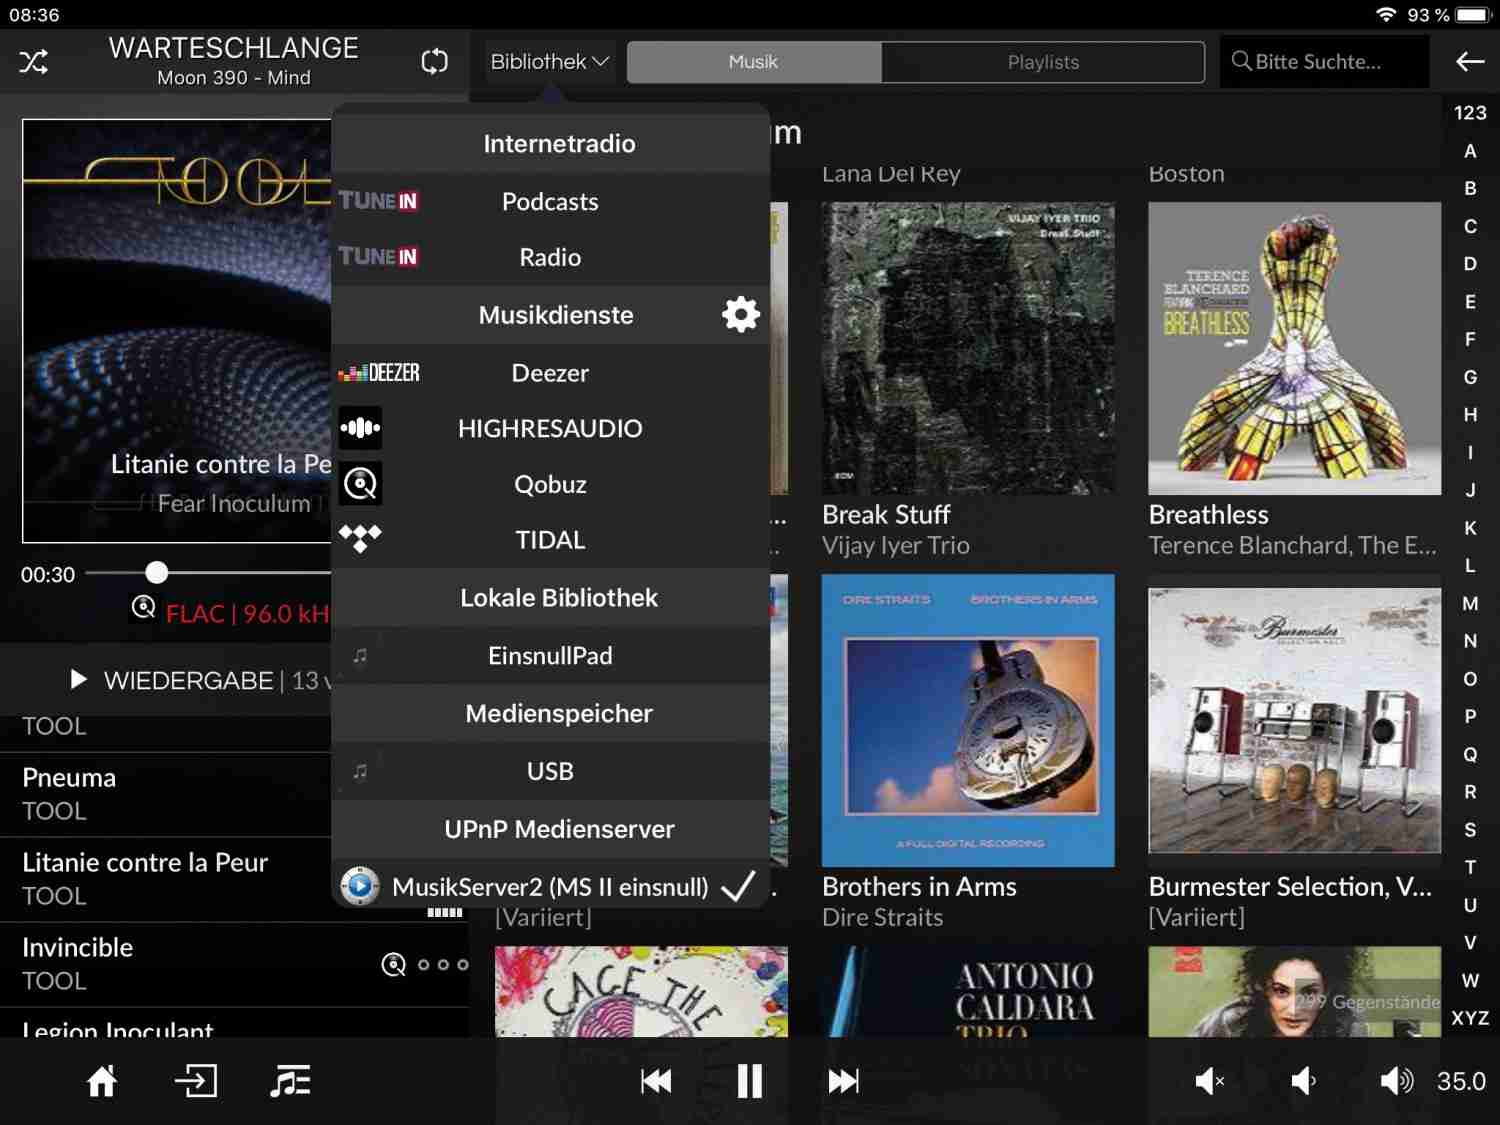Open the Tool album artwork
Image resolution: width=1500 pixels, height=1125 pixels.
click(177, 331)
